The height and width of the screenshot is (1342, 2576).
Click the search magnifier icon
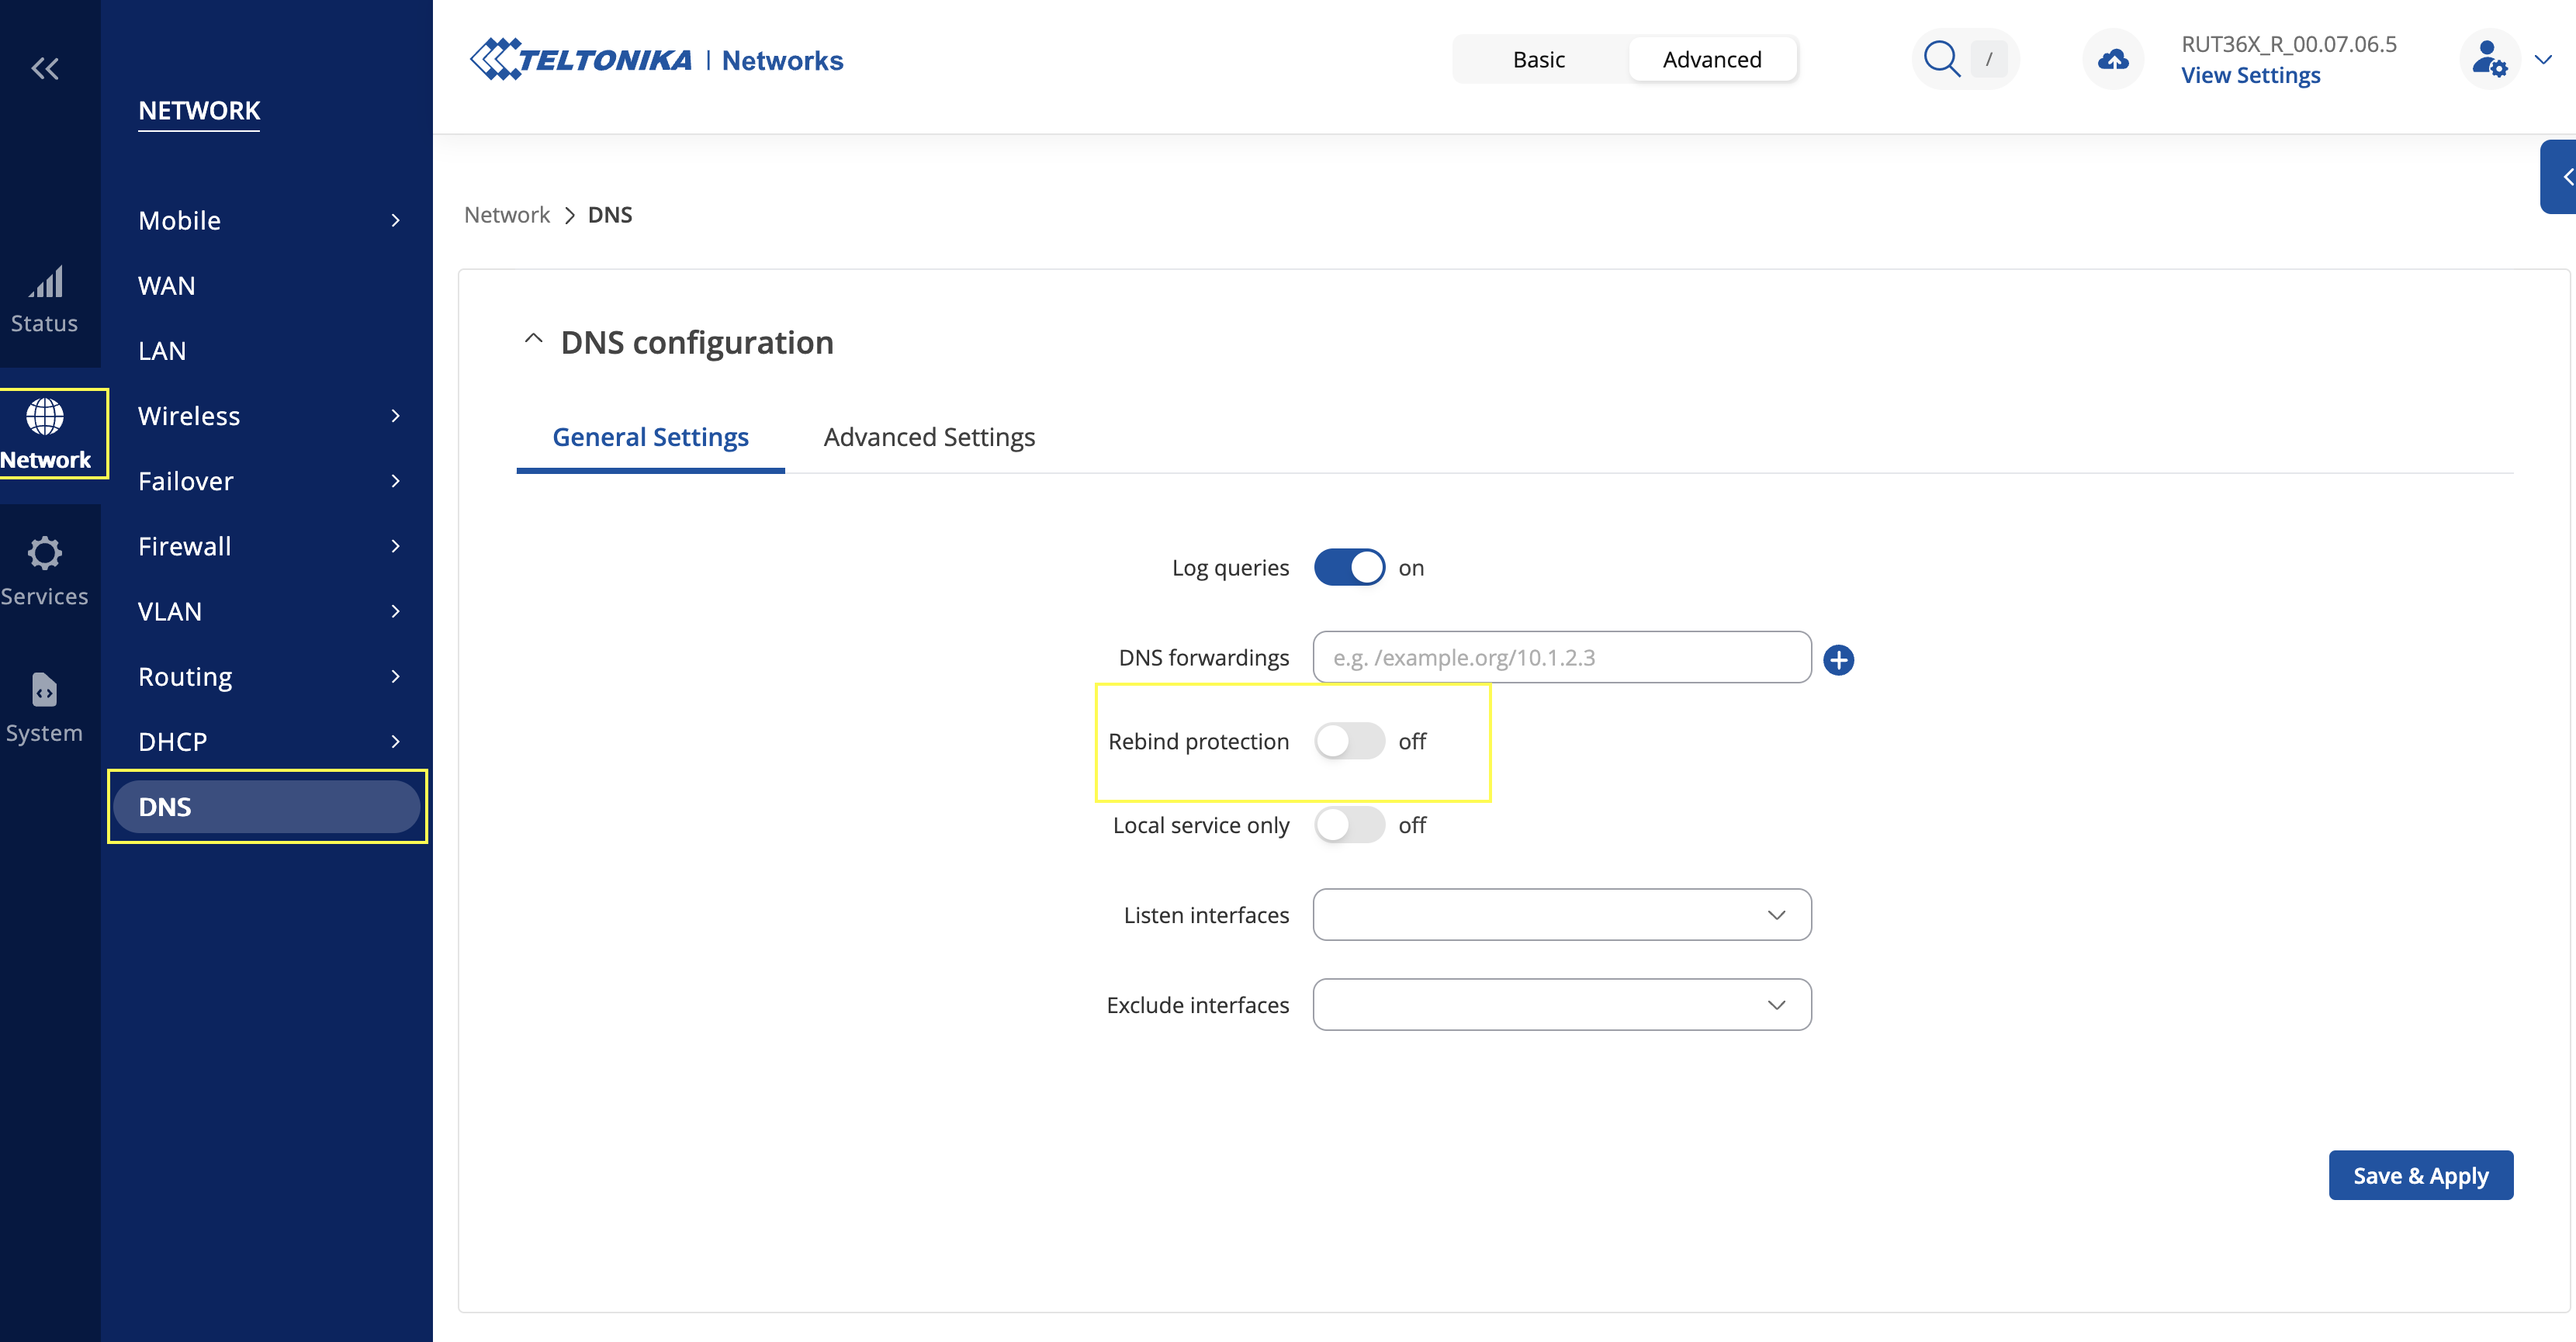[x=1941, y=59]
